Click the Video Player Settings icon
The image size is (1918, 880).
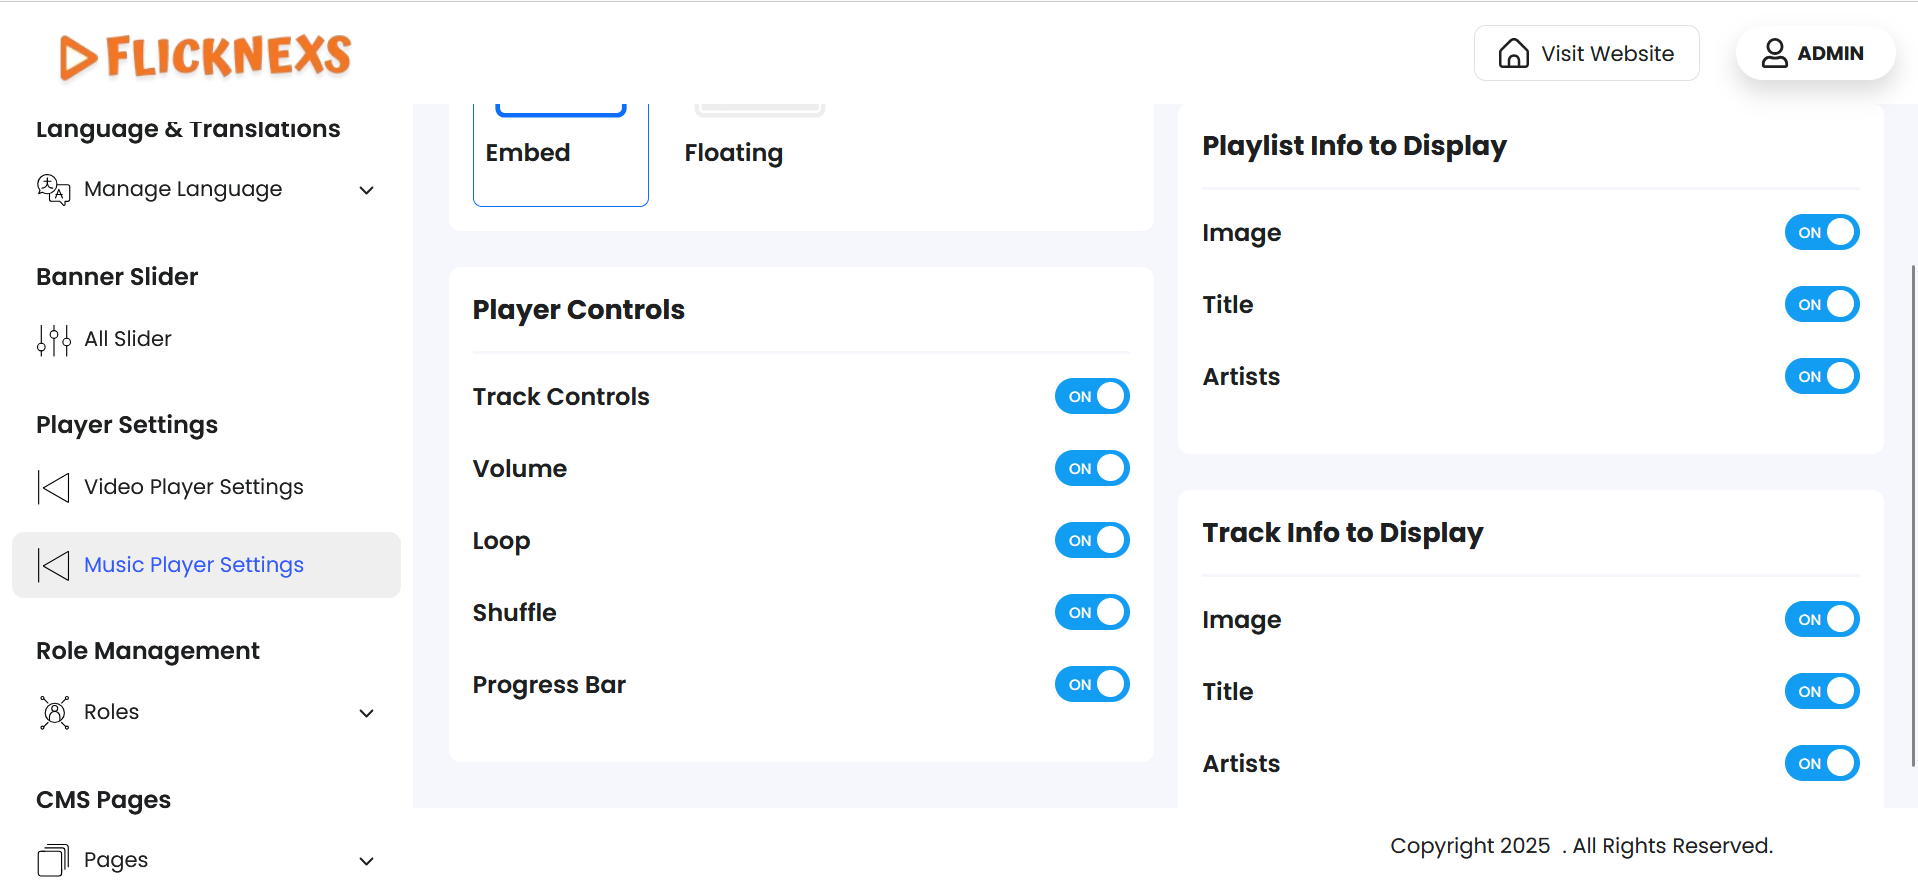[x=54, y=488]
